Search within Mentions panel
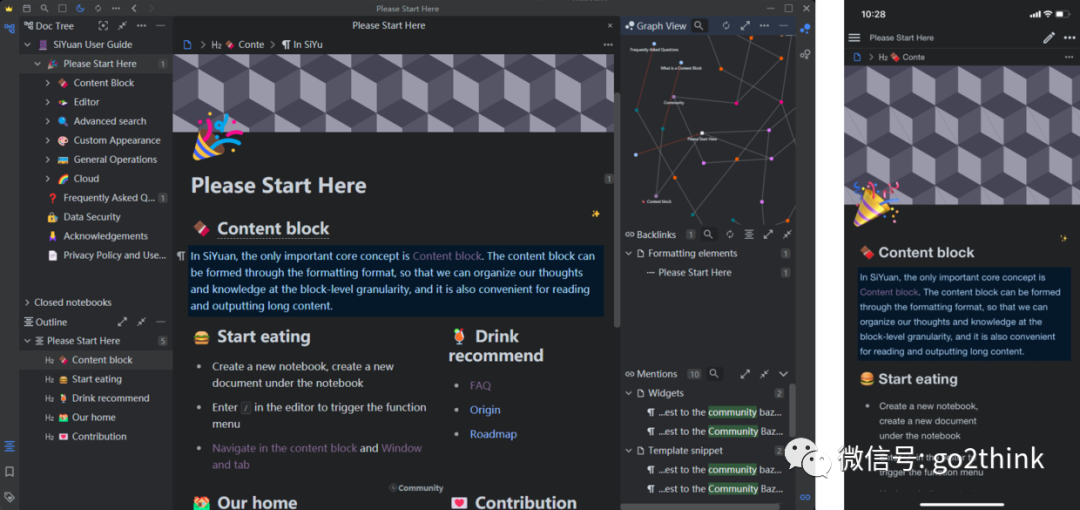 [714, 374]
